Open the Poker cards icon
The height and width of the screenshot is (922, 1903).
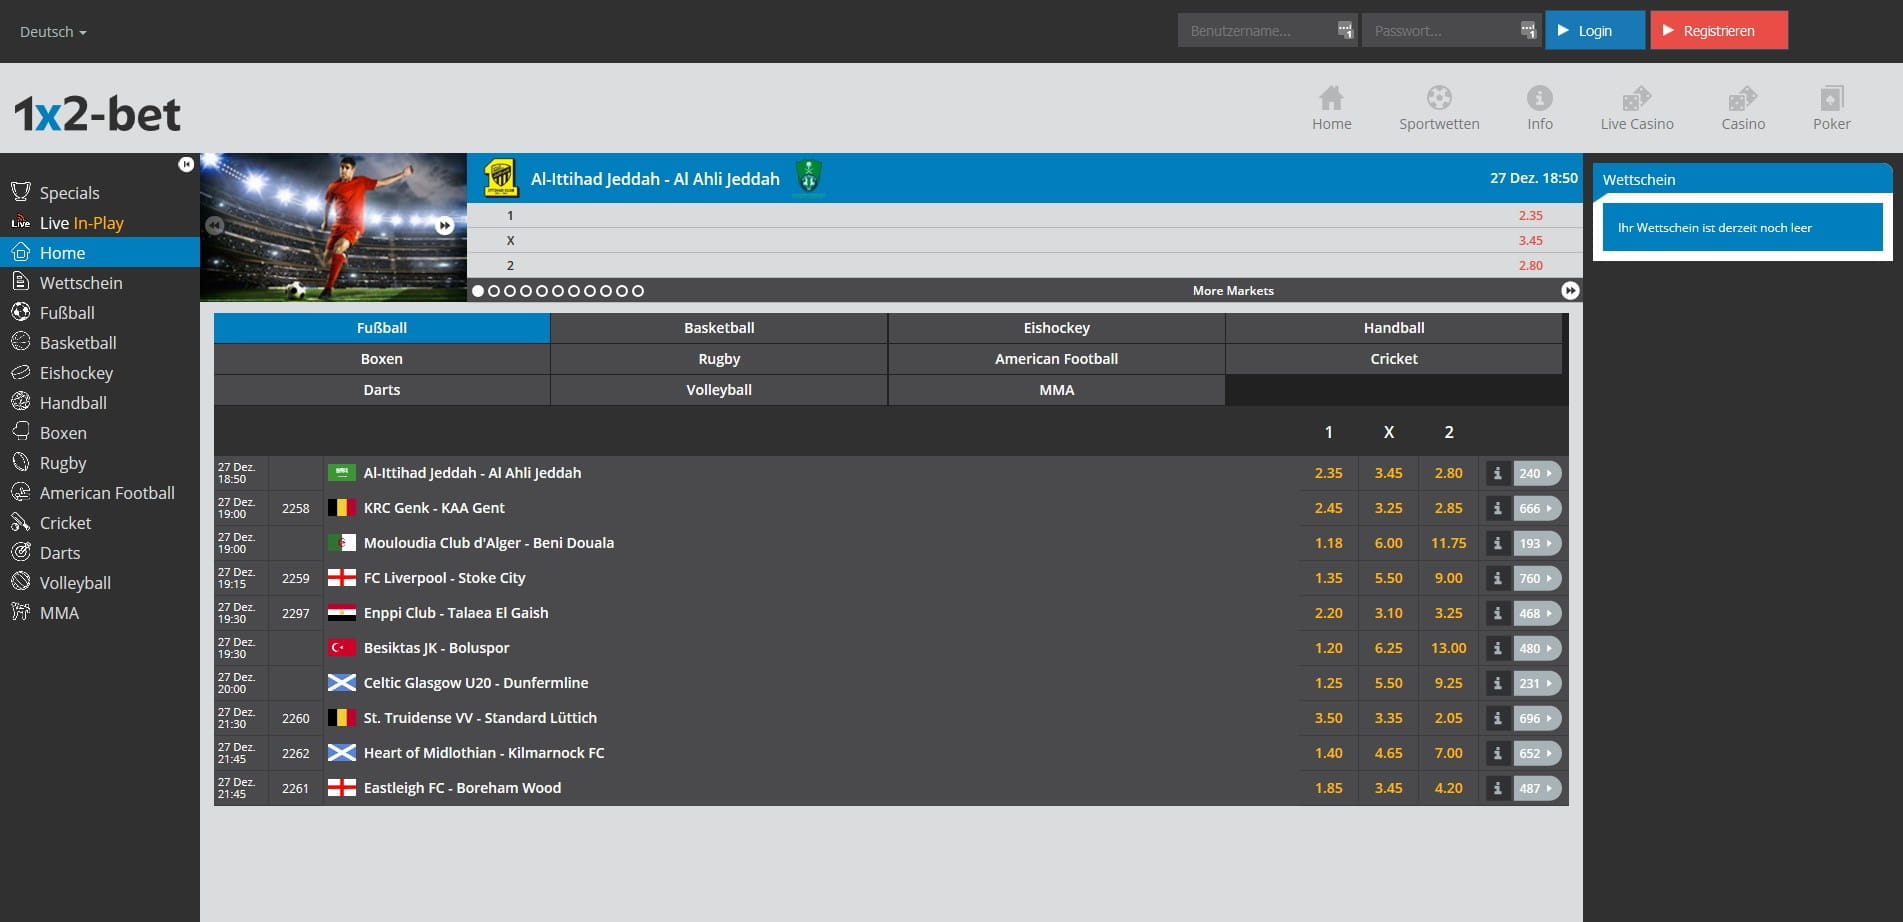(1832, 98)
